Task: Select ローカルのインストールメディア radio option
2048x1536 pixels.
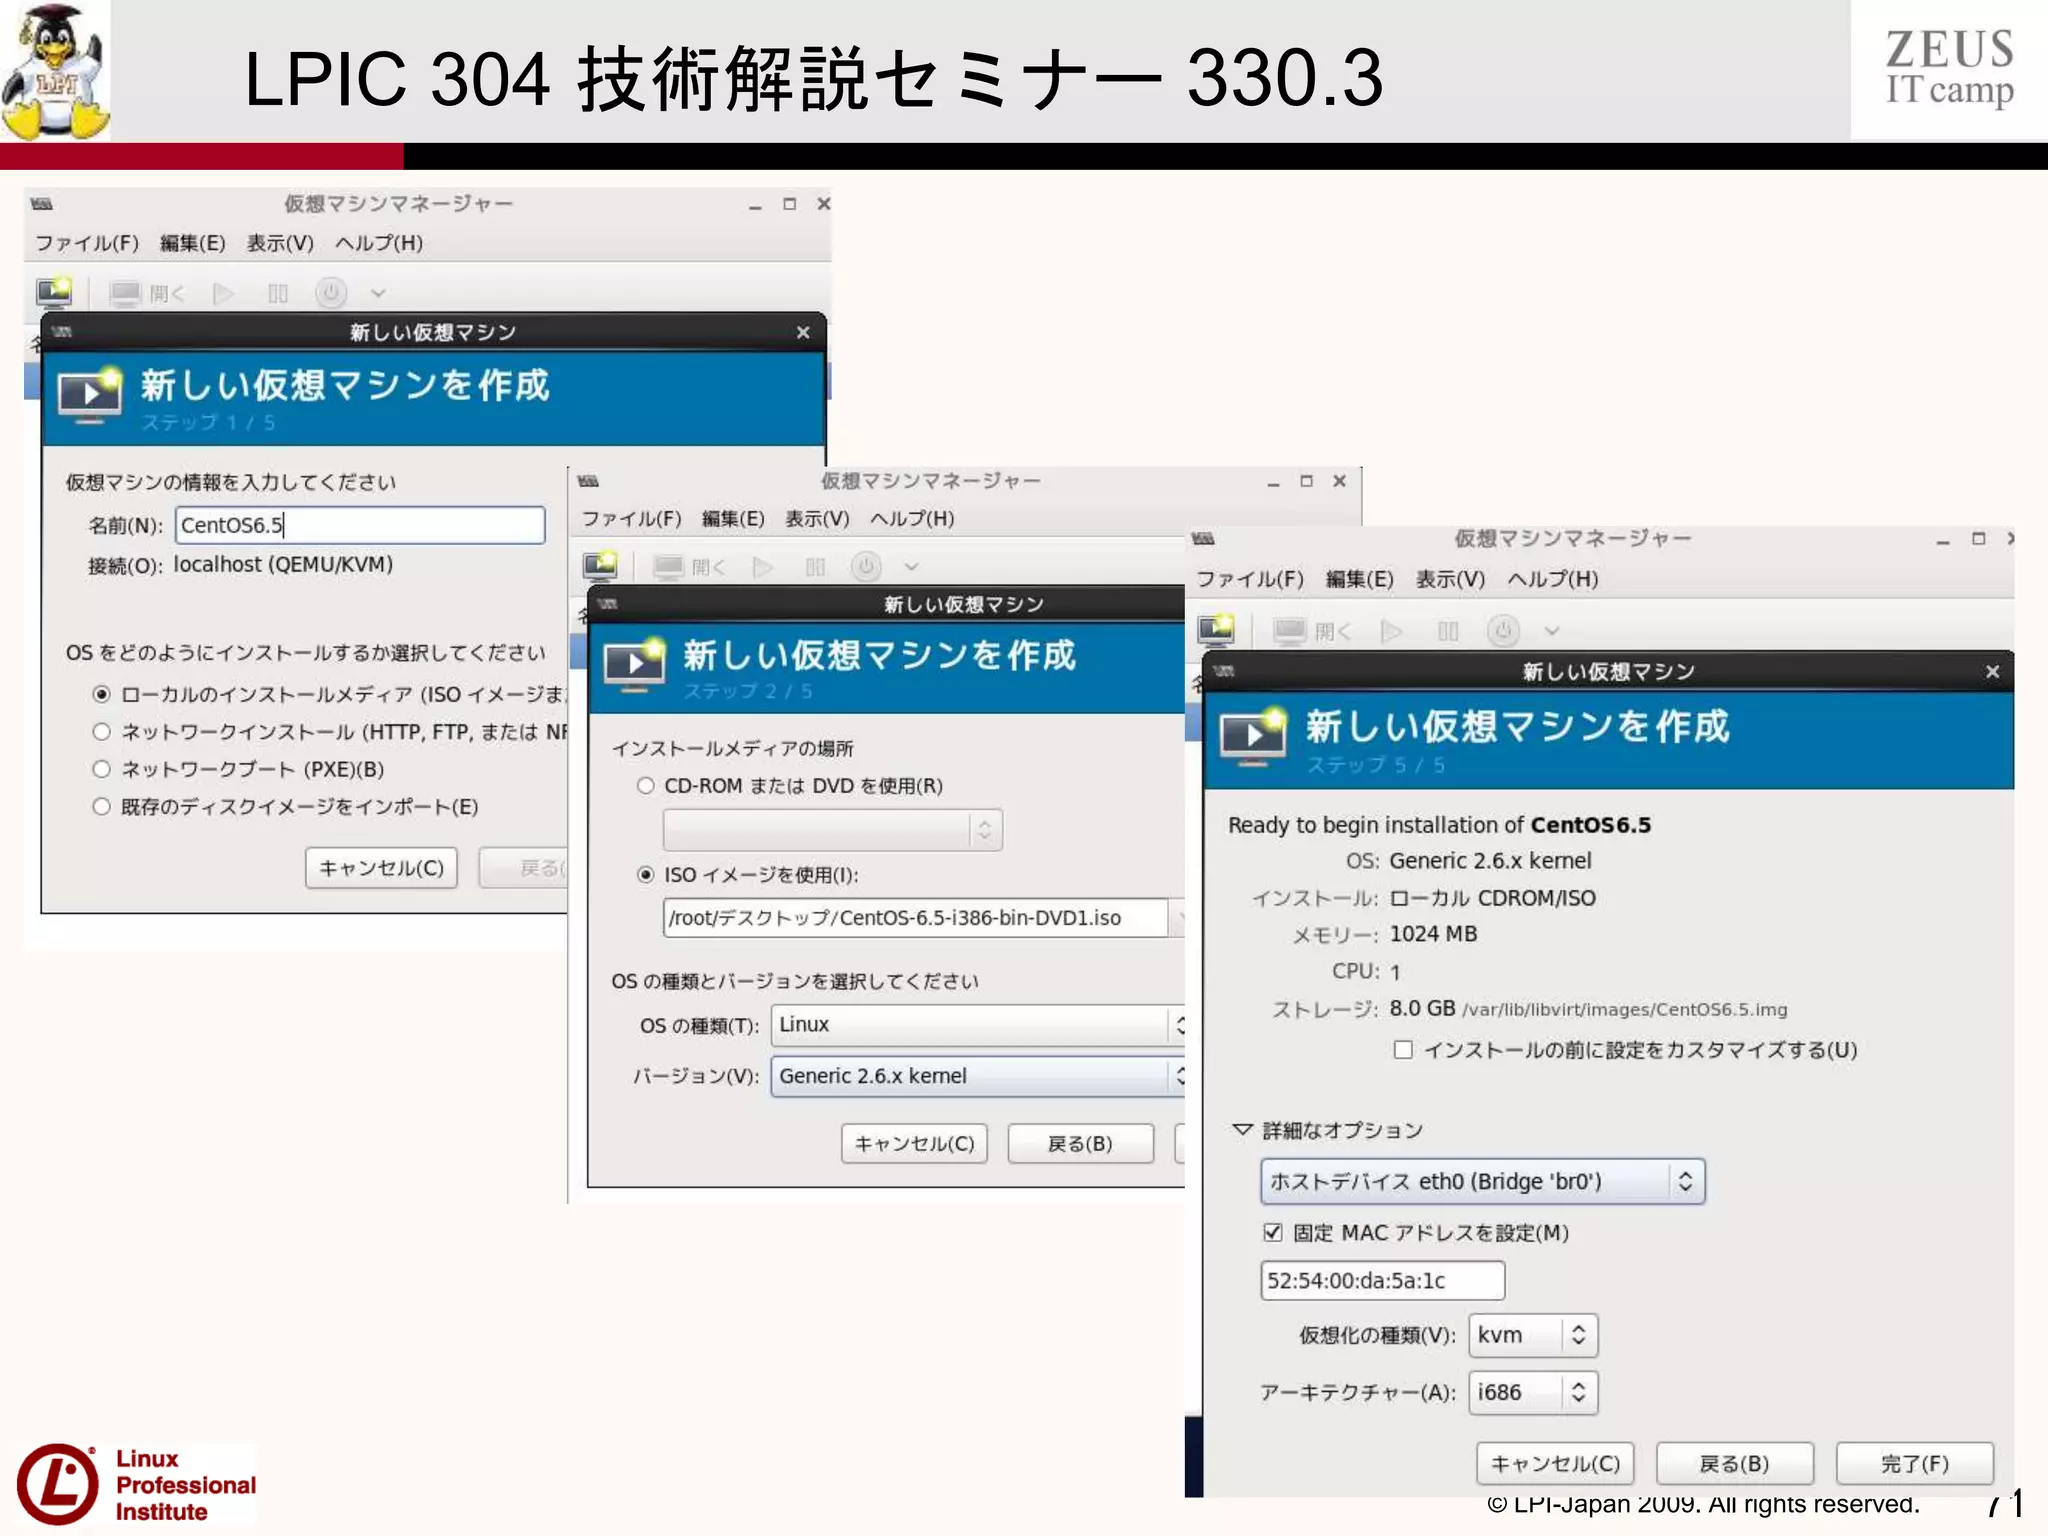Action: (101, 694)
